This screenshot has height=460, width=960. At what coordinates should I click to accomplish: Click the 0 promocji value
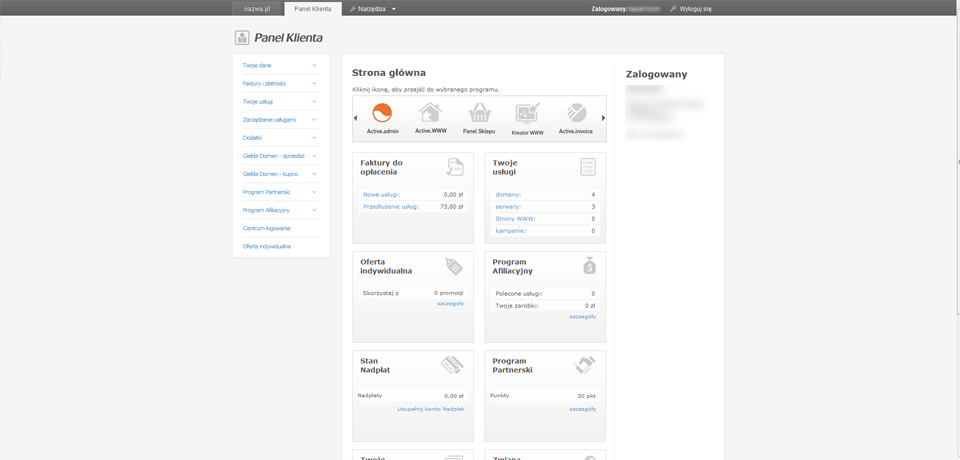point(449,293)
